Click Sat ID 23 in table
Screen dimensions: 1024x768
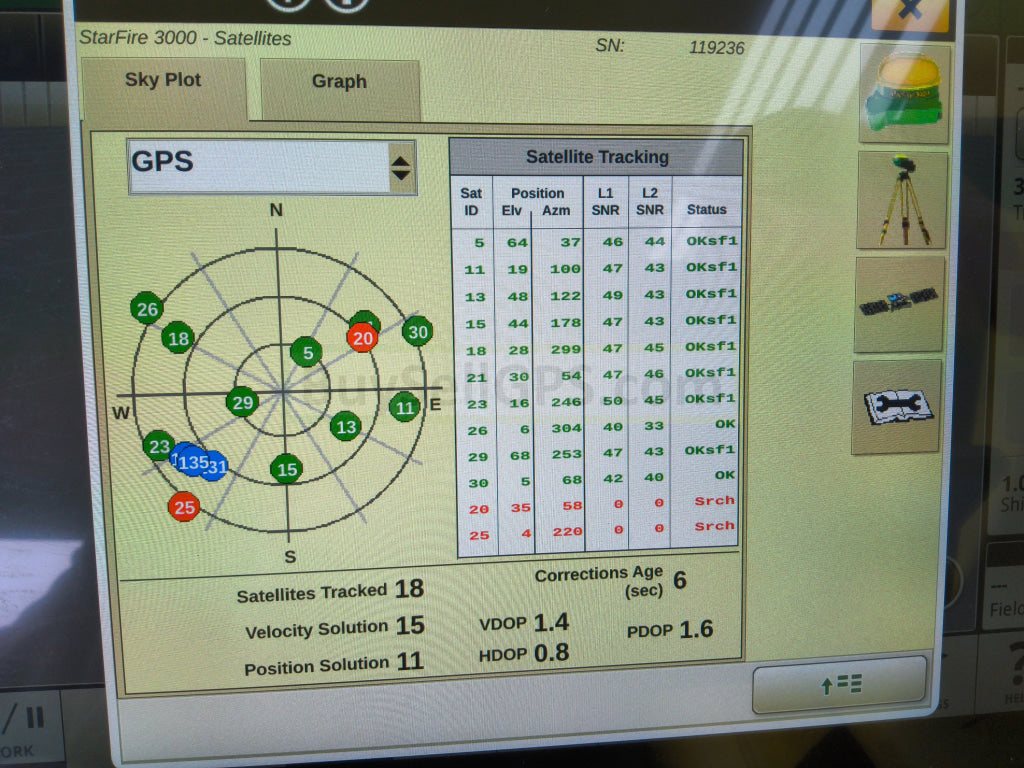pyautogui.click(x=477, y=404)
